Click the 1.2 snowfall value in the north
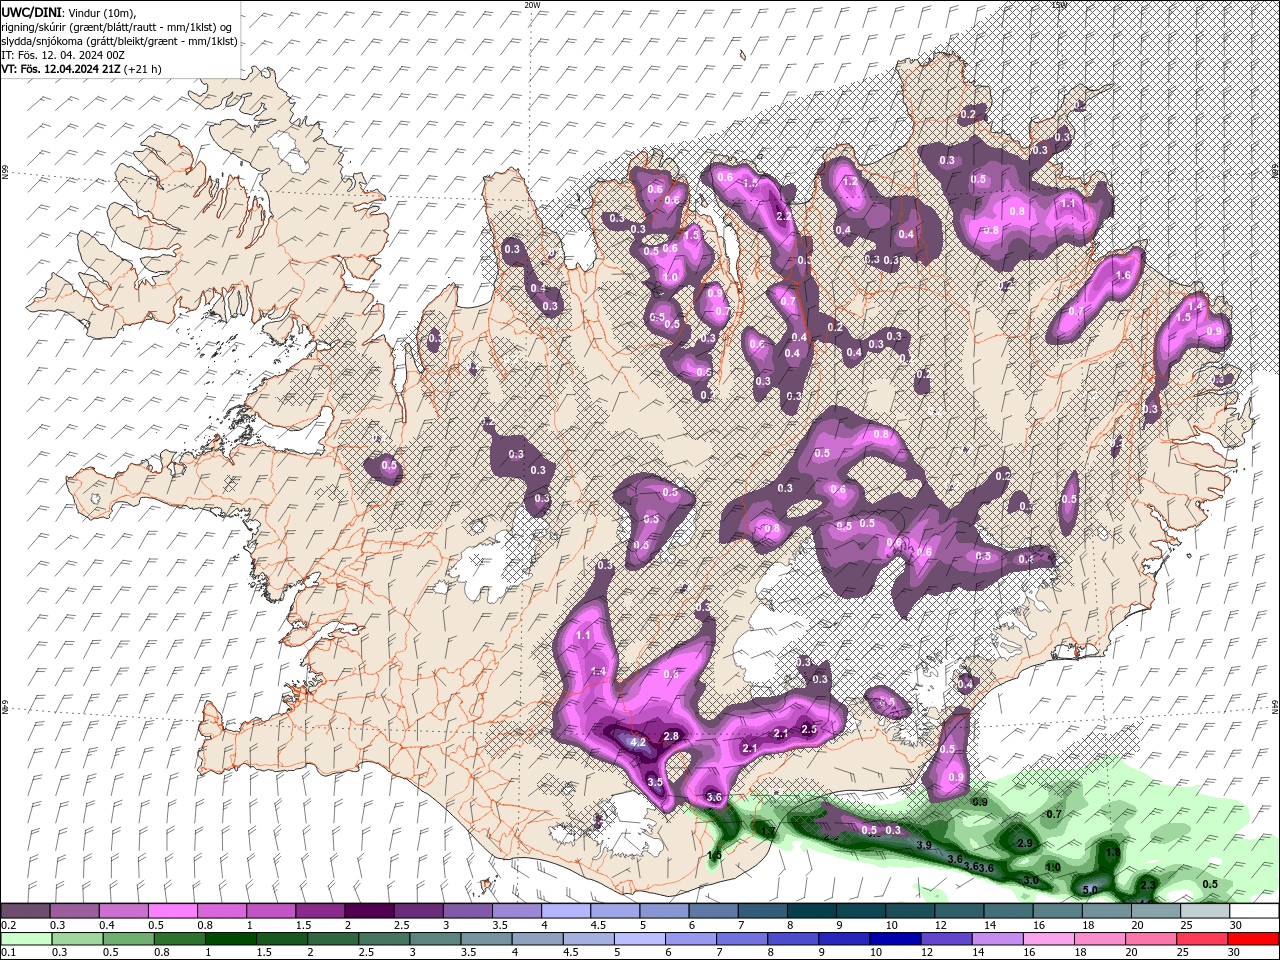Image resolution: width=1280 pixels, height=960 pixels. 851,183
